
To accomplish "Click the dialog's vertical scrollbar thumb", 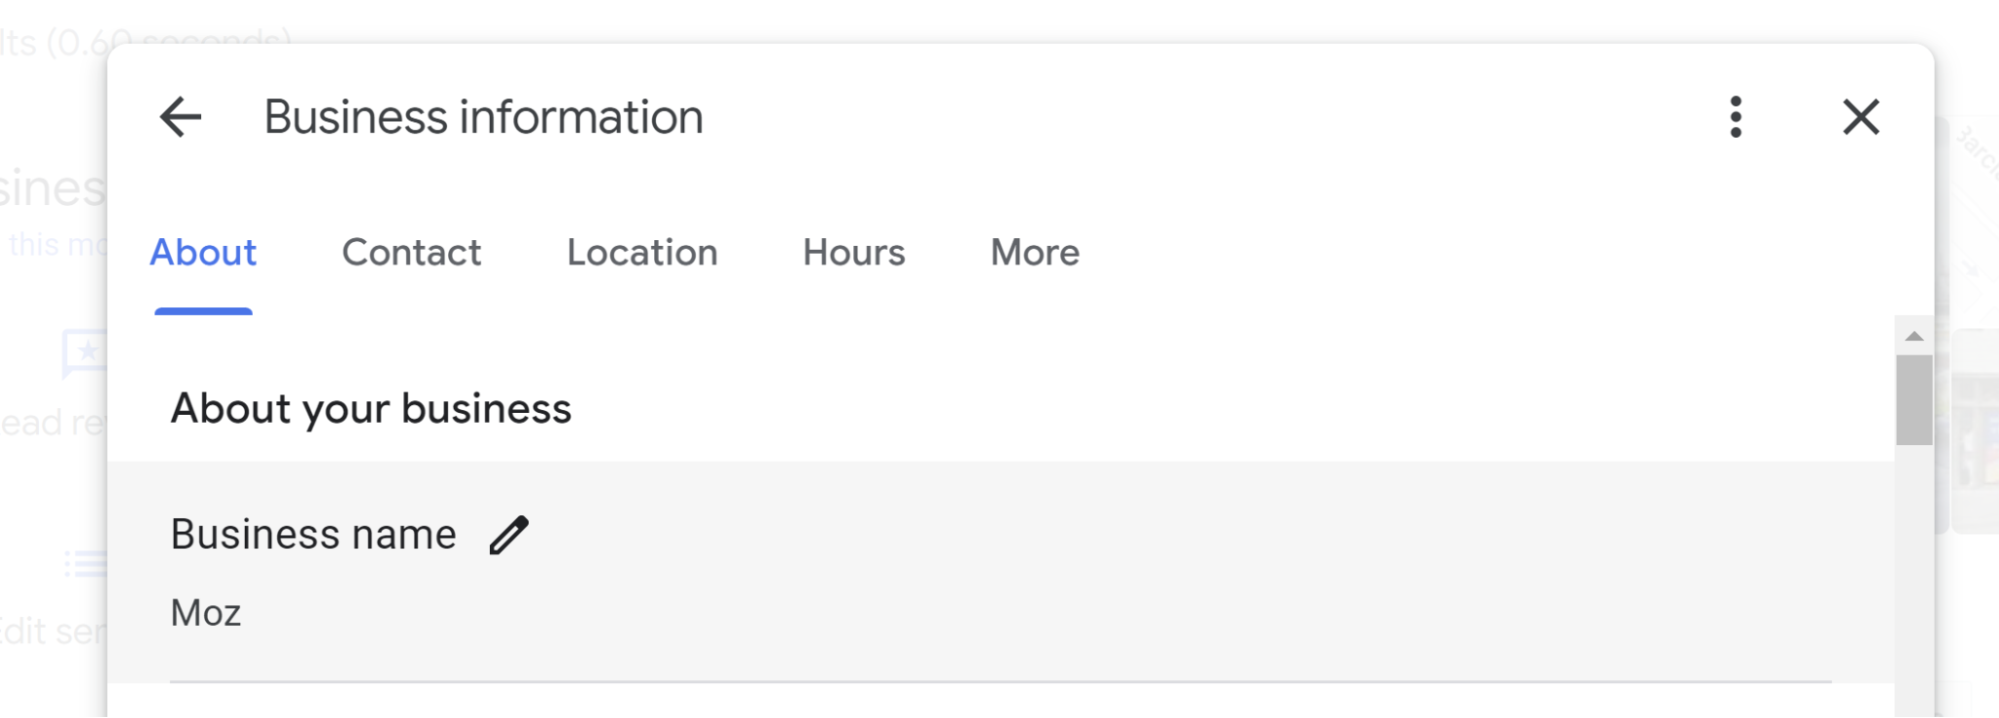I will pos(1914,400).
